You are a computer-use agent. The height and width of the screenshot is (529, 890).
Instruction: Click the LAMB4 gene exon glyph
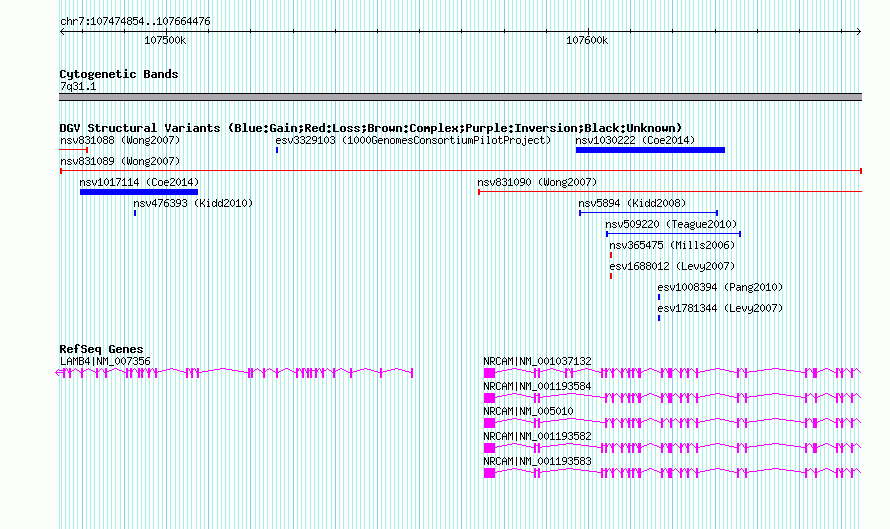pyautogui.click(x=234, y=373)
